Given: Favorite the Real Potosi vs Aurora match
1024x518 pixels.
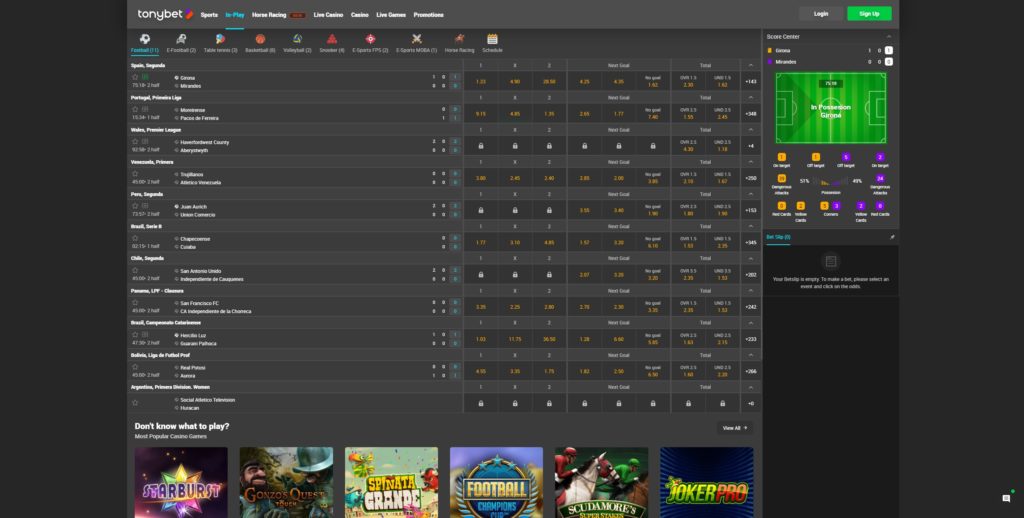Looking at the screenshot, I should click(x=135, y=366).
